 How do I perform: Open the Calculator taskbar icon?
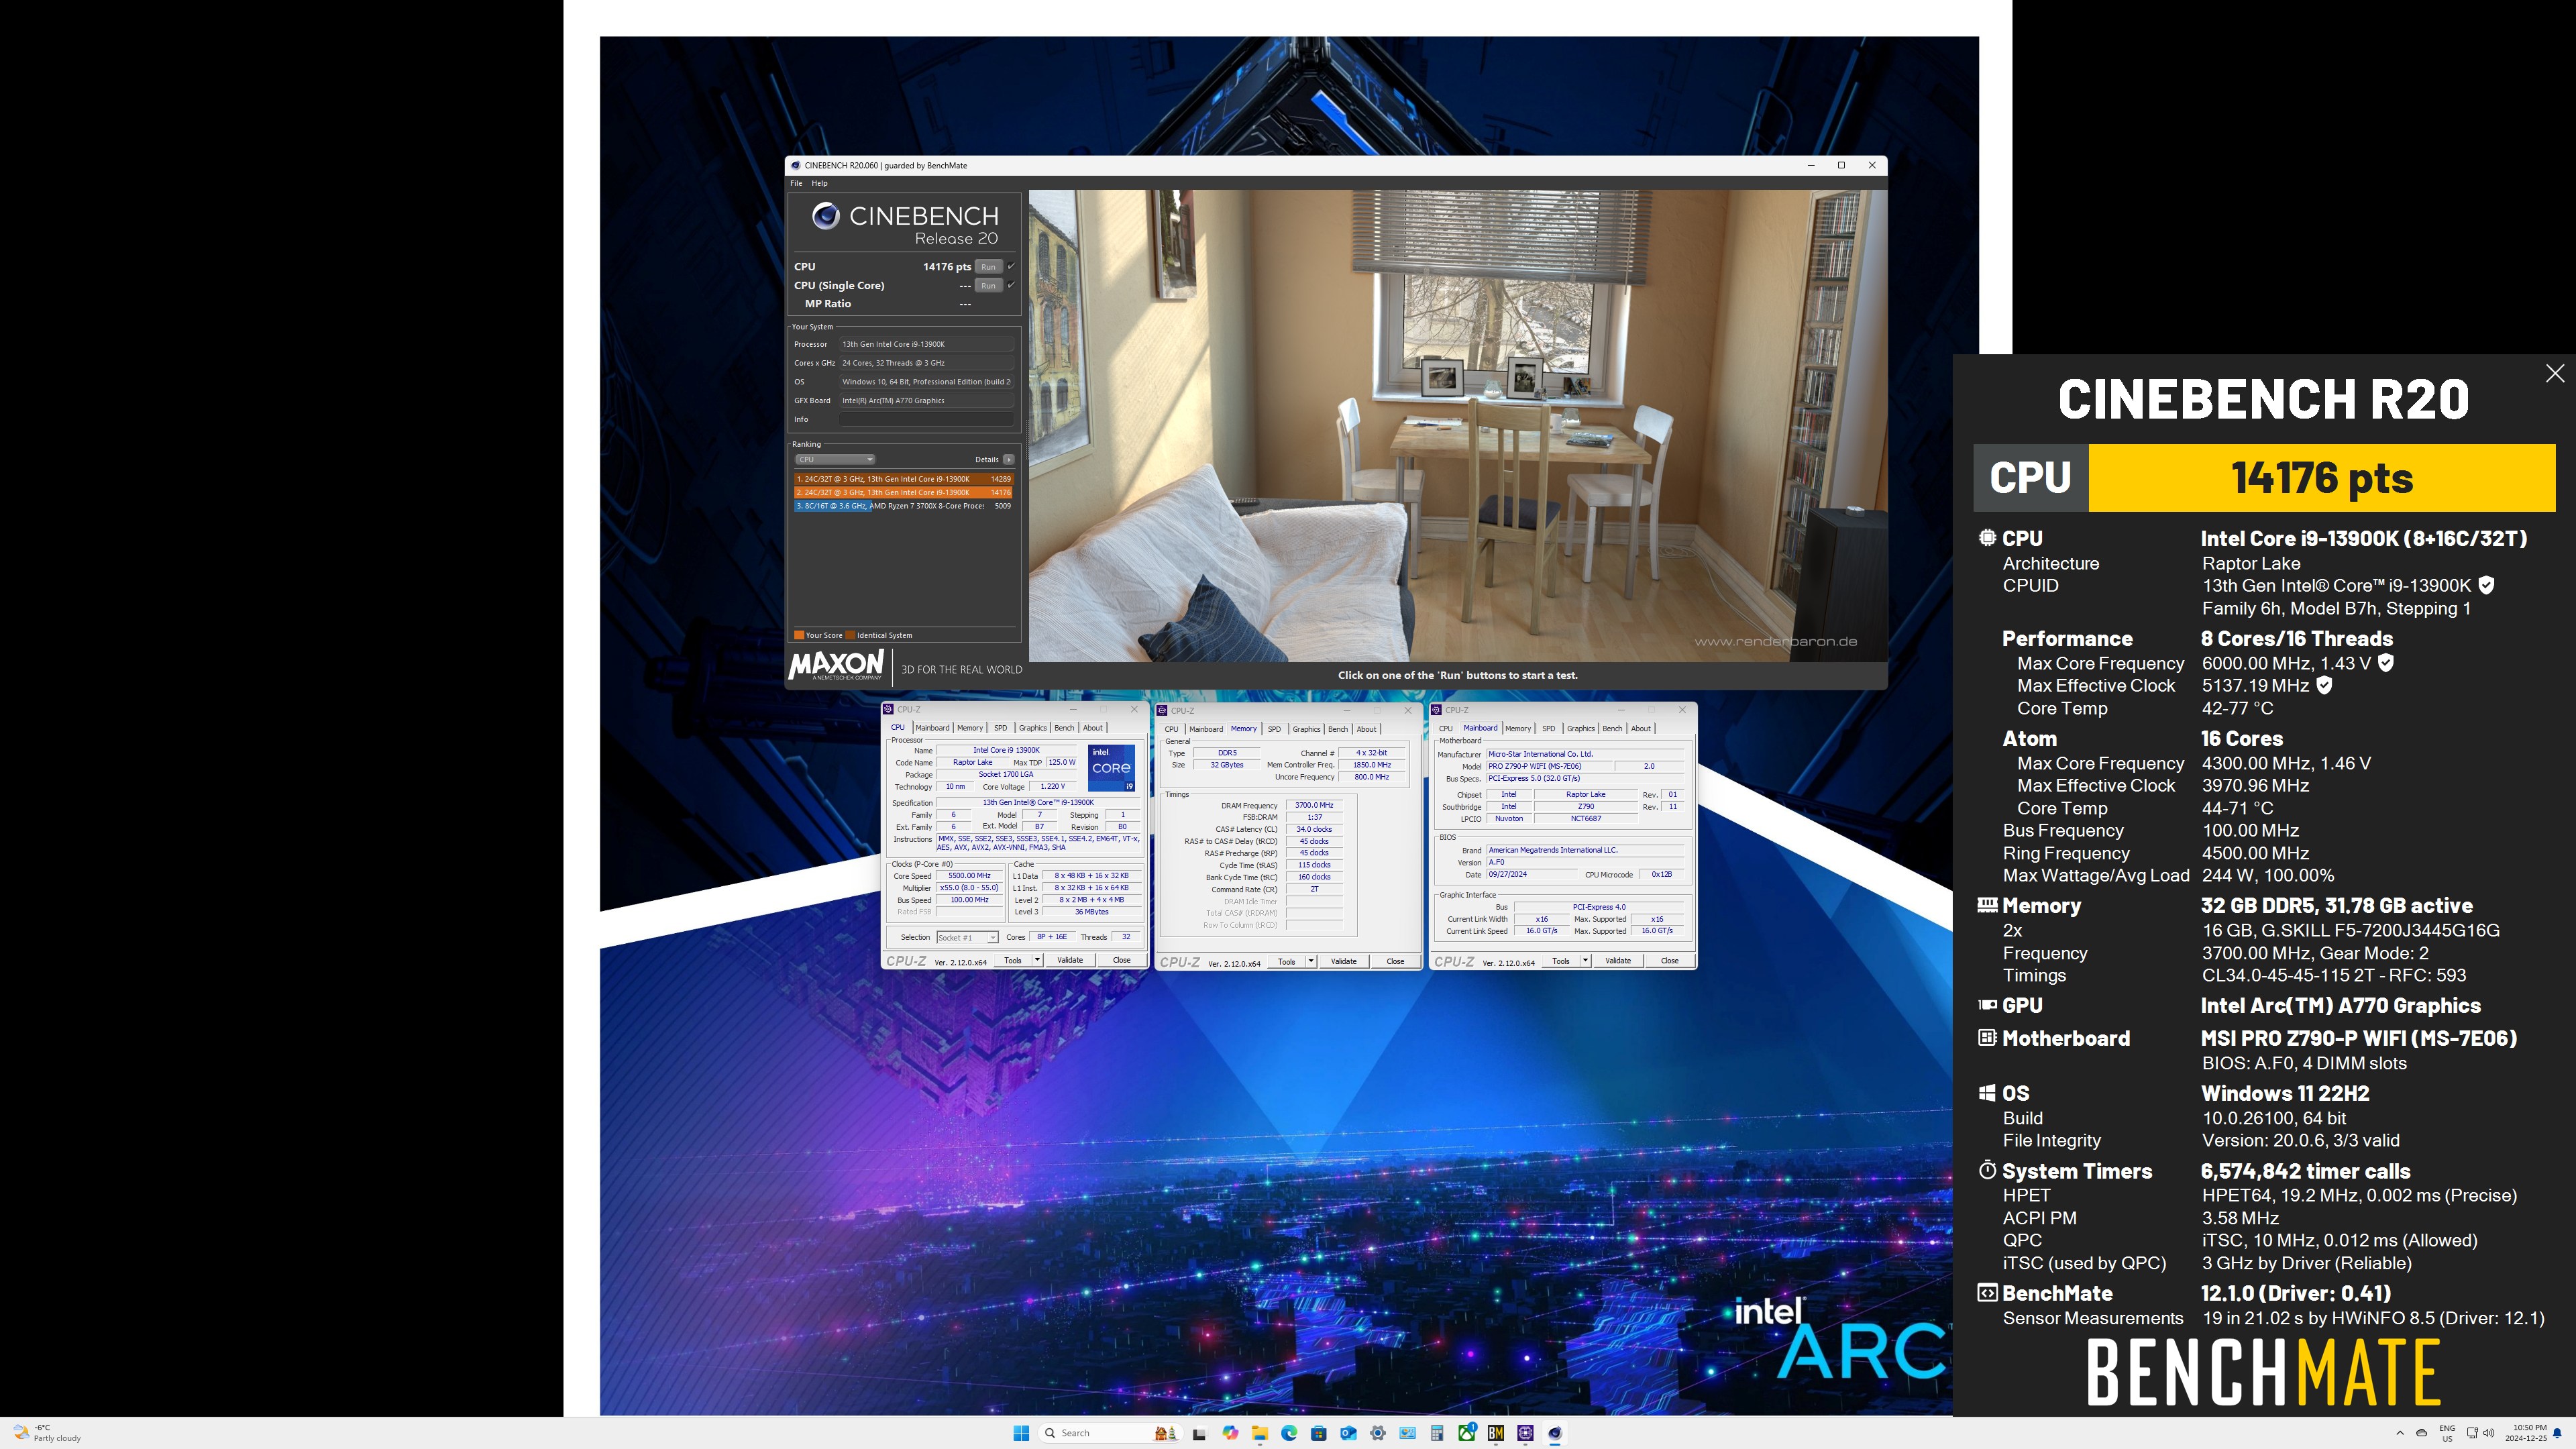[1437, 1433]
